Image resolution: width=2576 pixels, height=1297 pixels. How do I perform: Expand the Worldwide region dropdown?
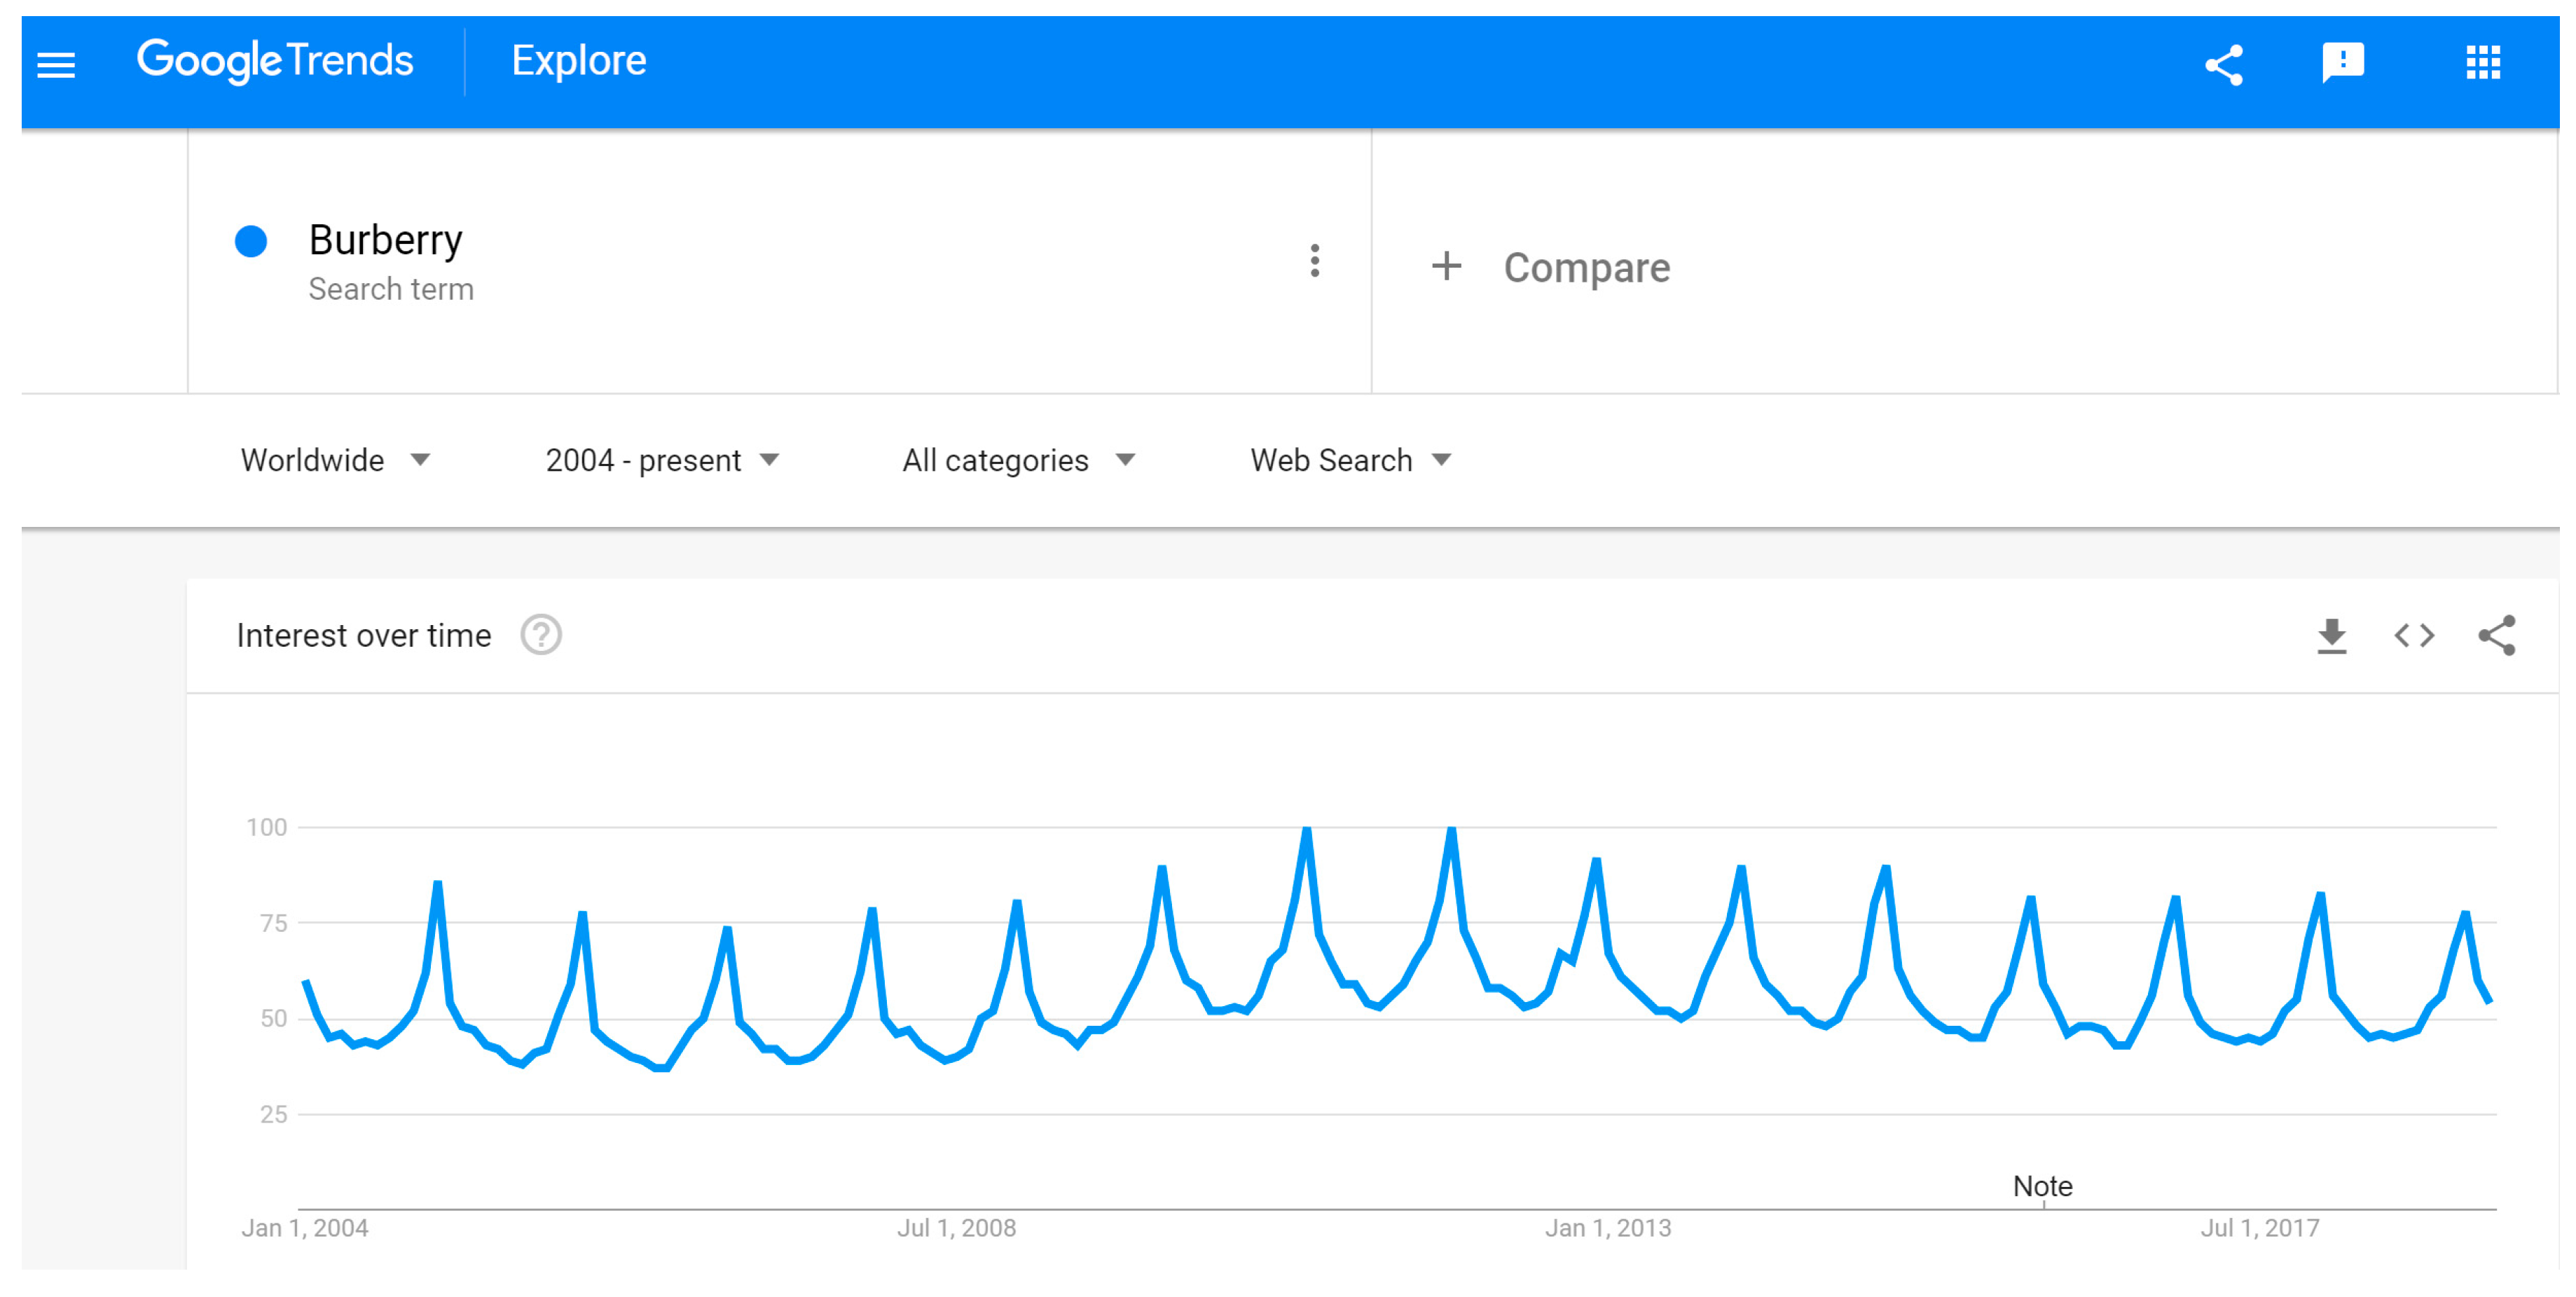pyautogui.click(x=335, y=460)
